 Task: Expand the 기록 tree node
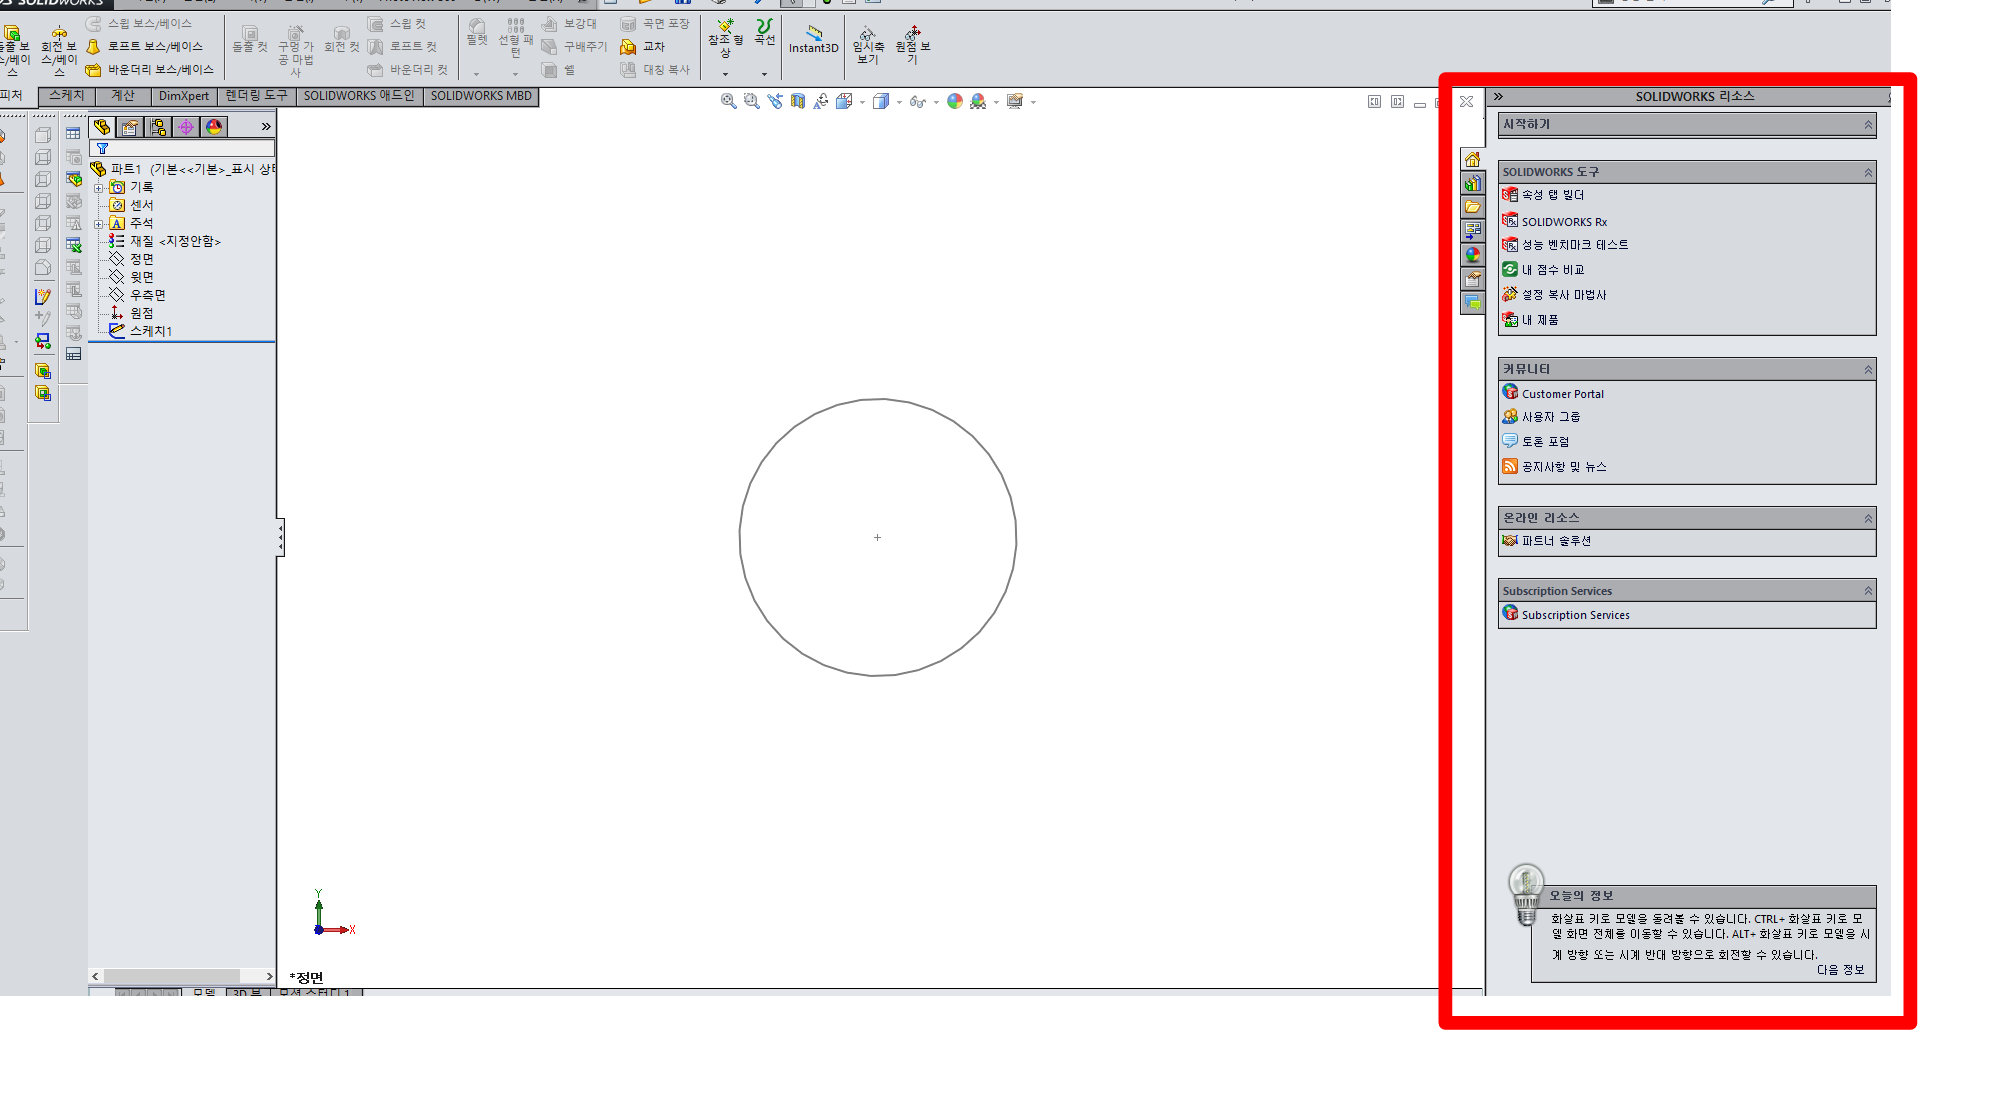[x=99, y=188]
